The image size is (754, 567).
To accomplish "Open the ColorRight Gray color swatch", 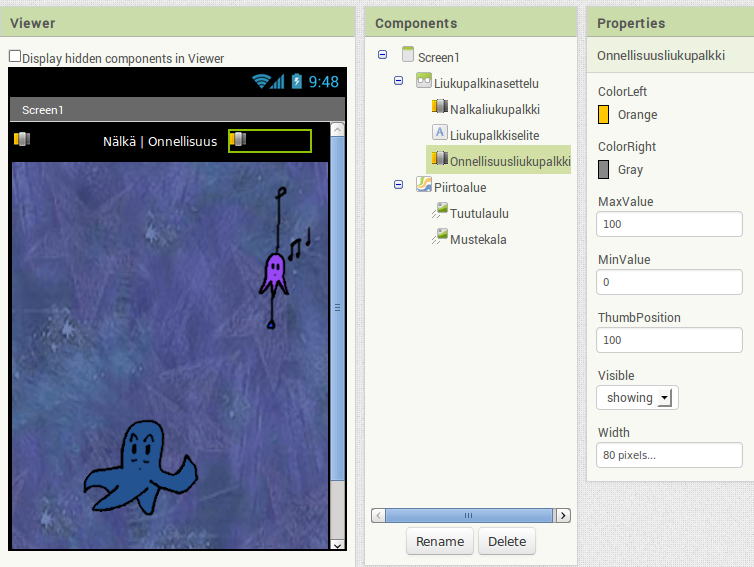I will click(603, 170).
